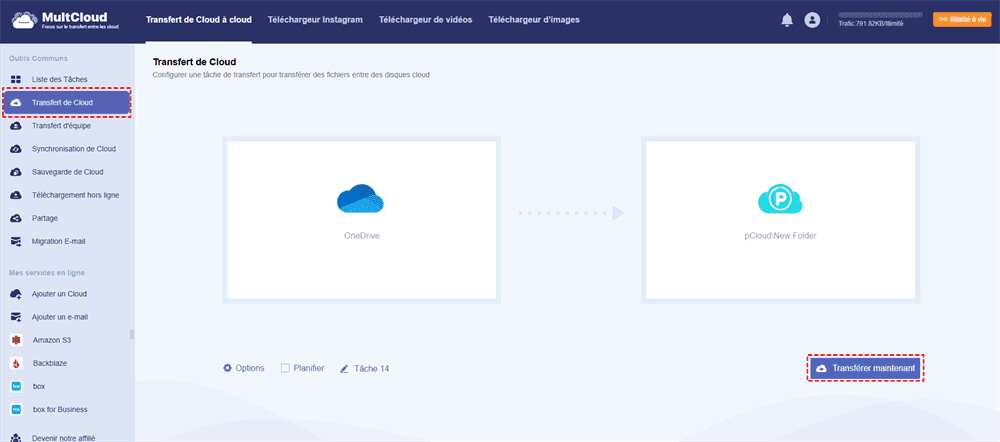Click the Synchronisation de Cloud icon
1000x442 pixels.
17,149
